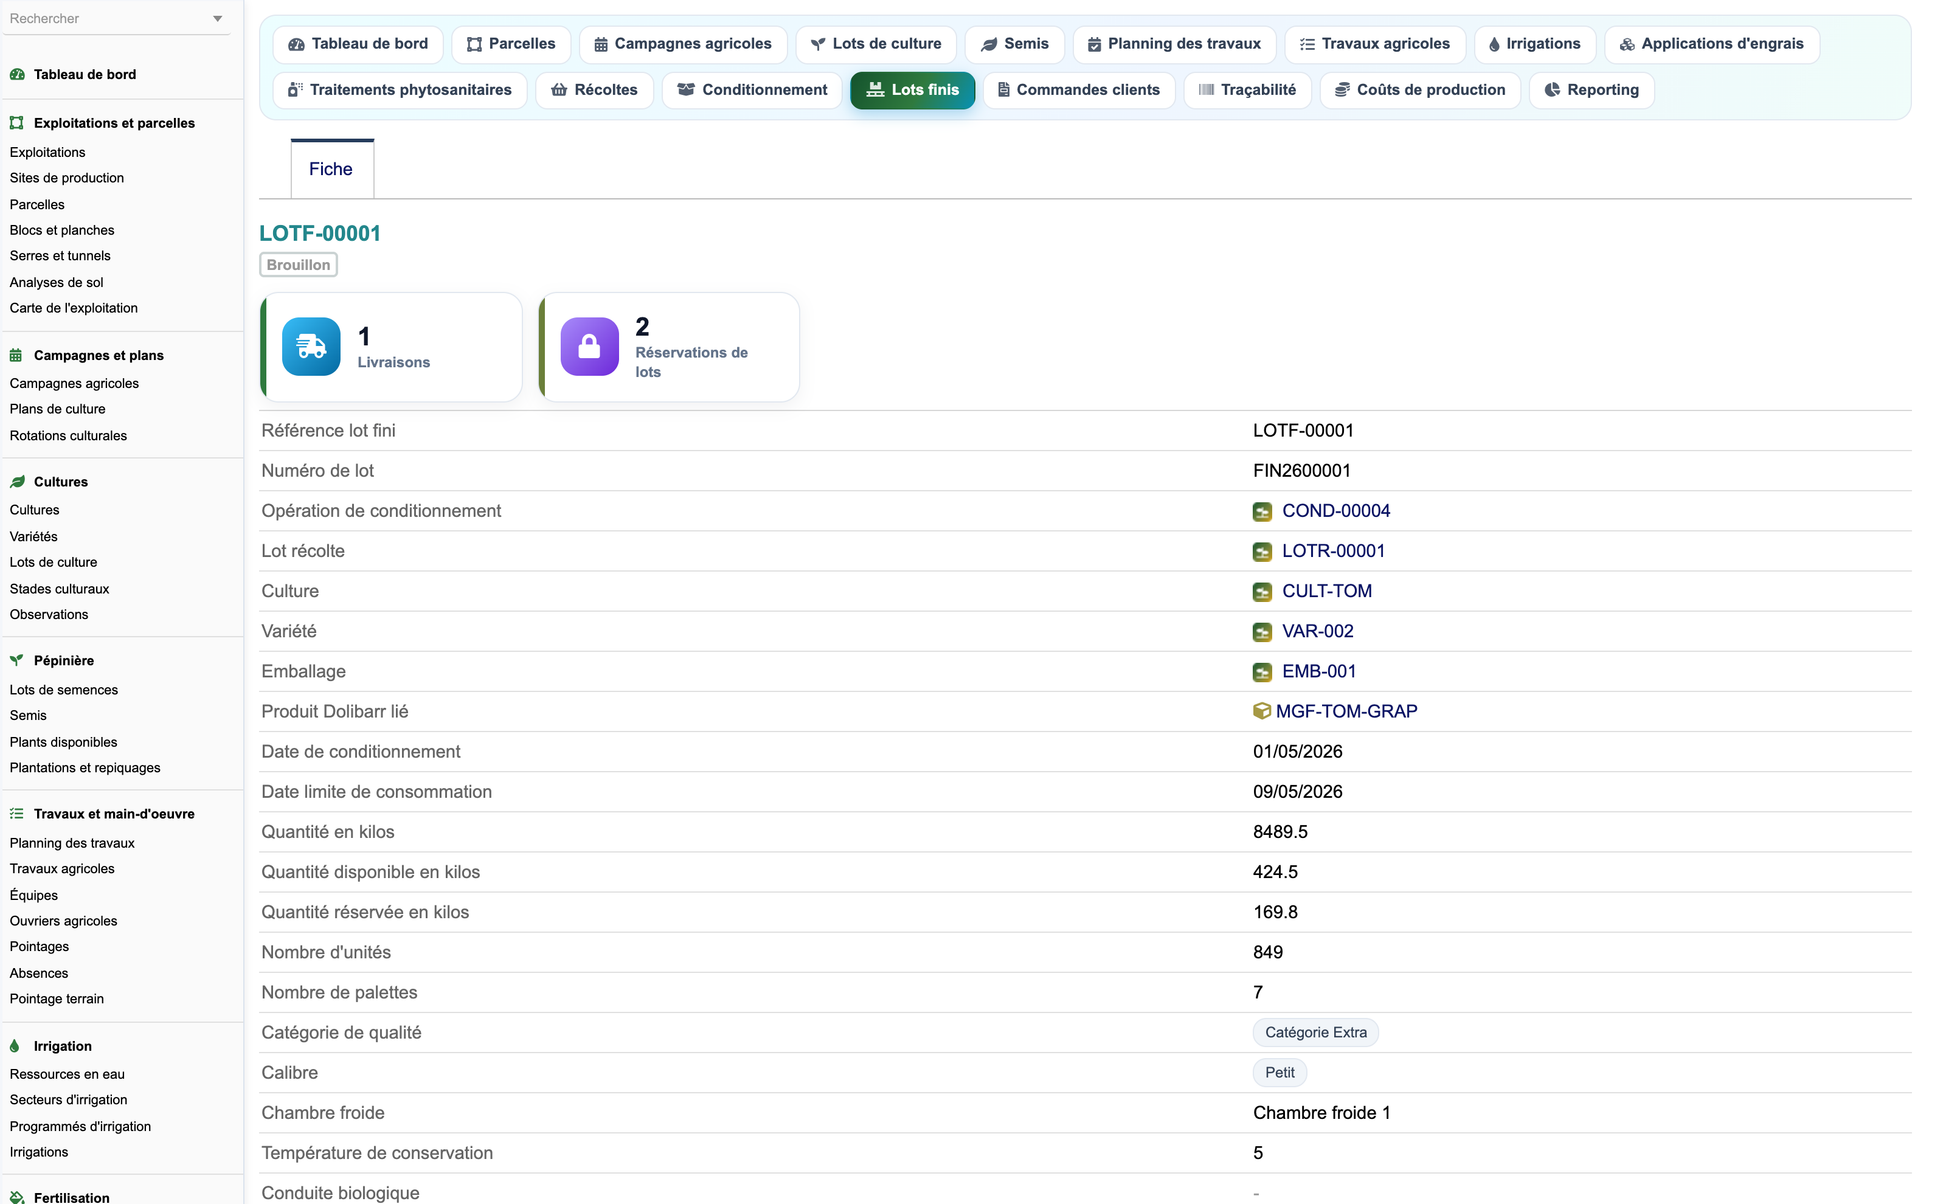This screenshot has height=1204, width=1946.
Task: Open the Traçabilité top tab
Action: [1248, 90]
